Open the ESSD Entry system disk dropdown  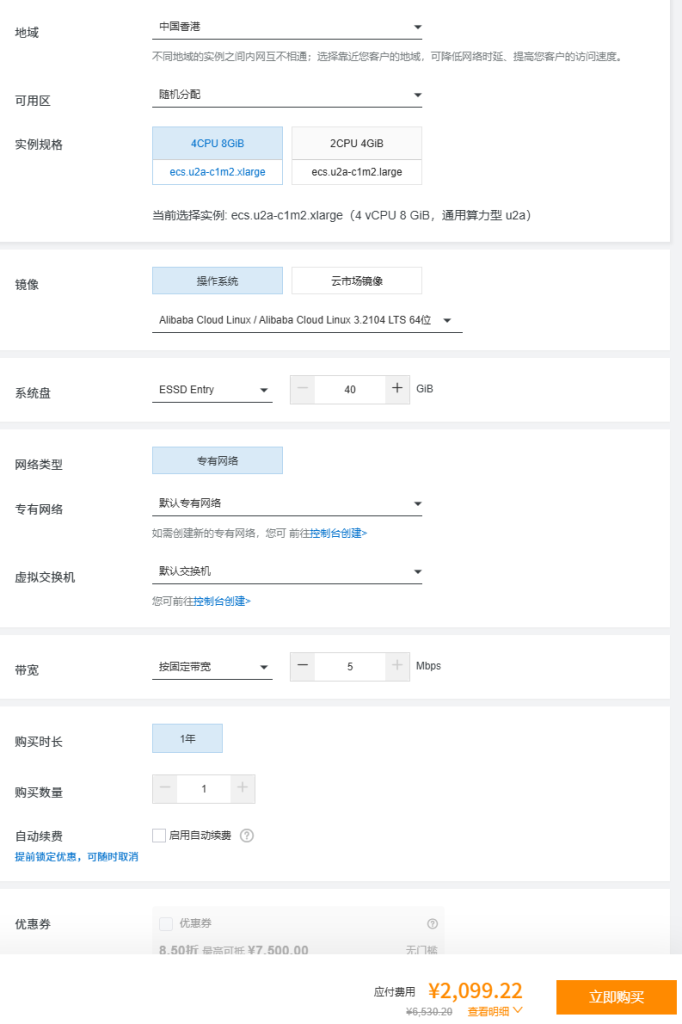[x=212, y=390]
